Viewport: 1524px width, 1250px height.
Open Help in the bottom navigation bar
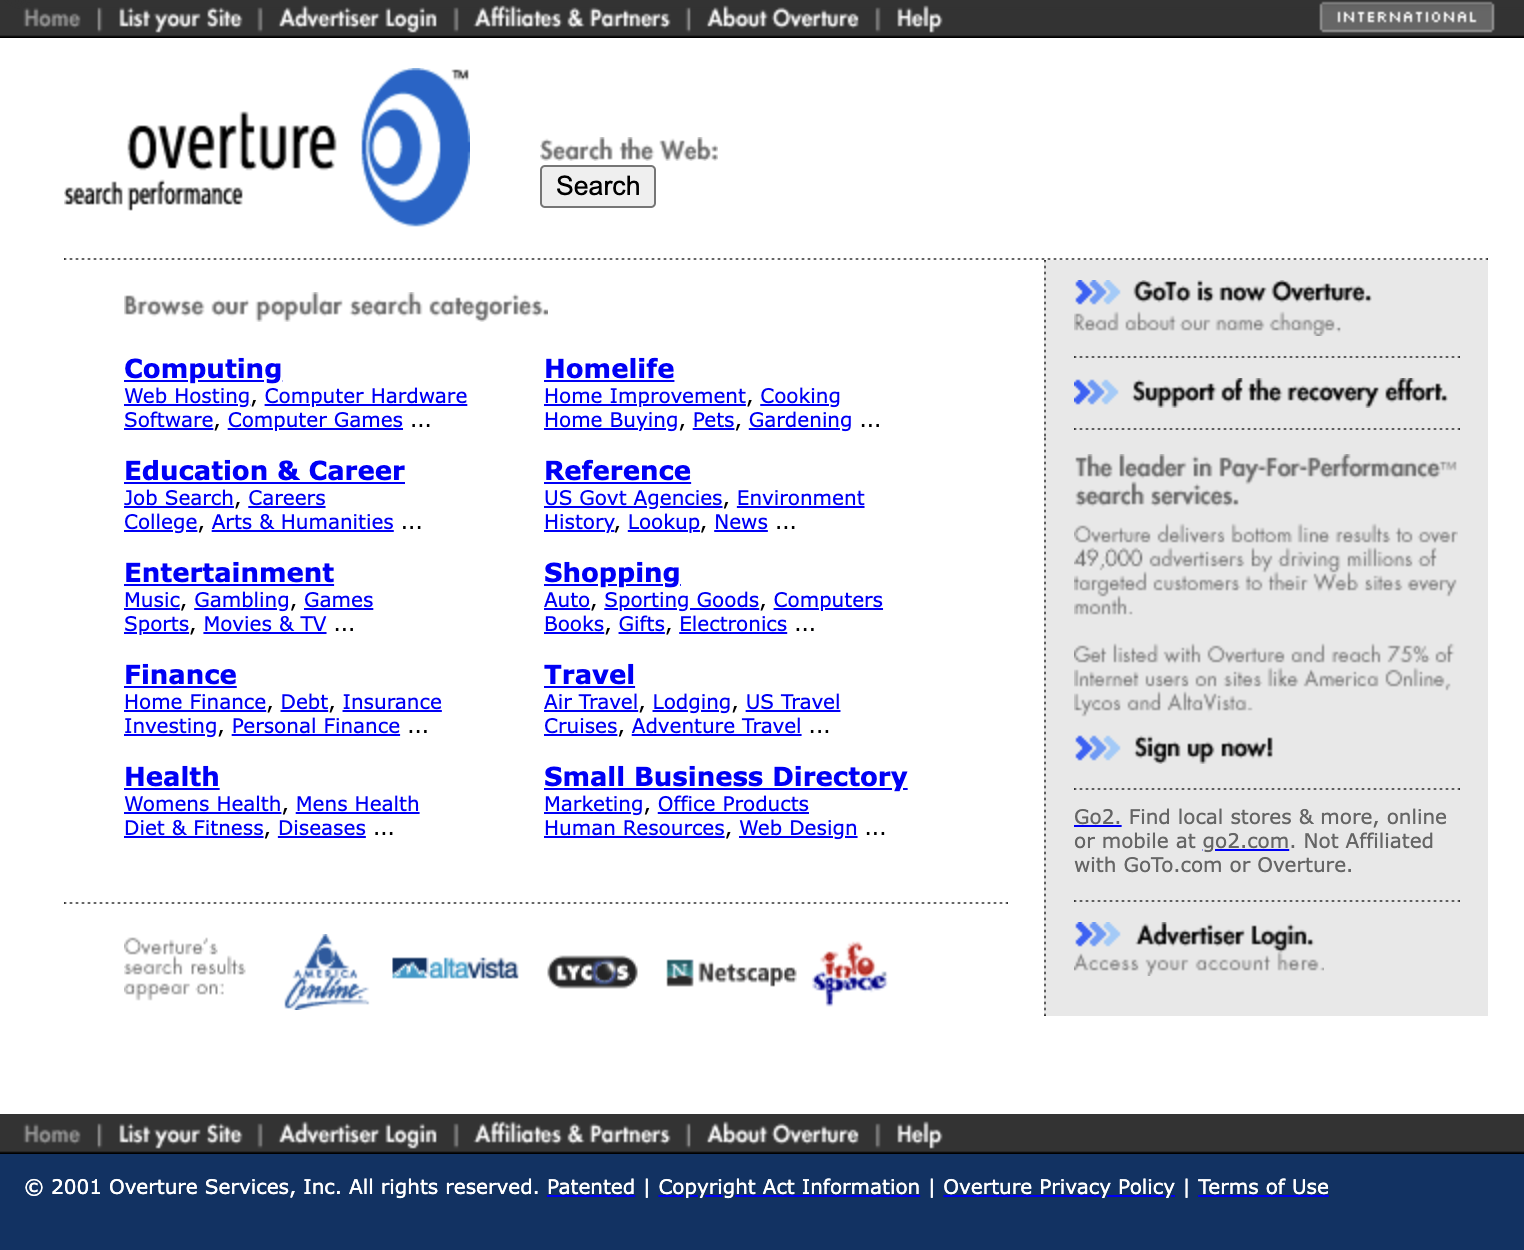pyautogui.click(x=919, y=1134)
